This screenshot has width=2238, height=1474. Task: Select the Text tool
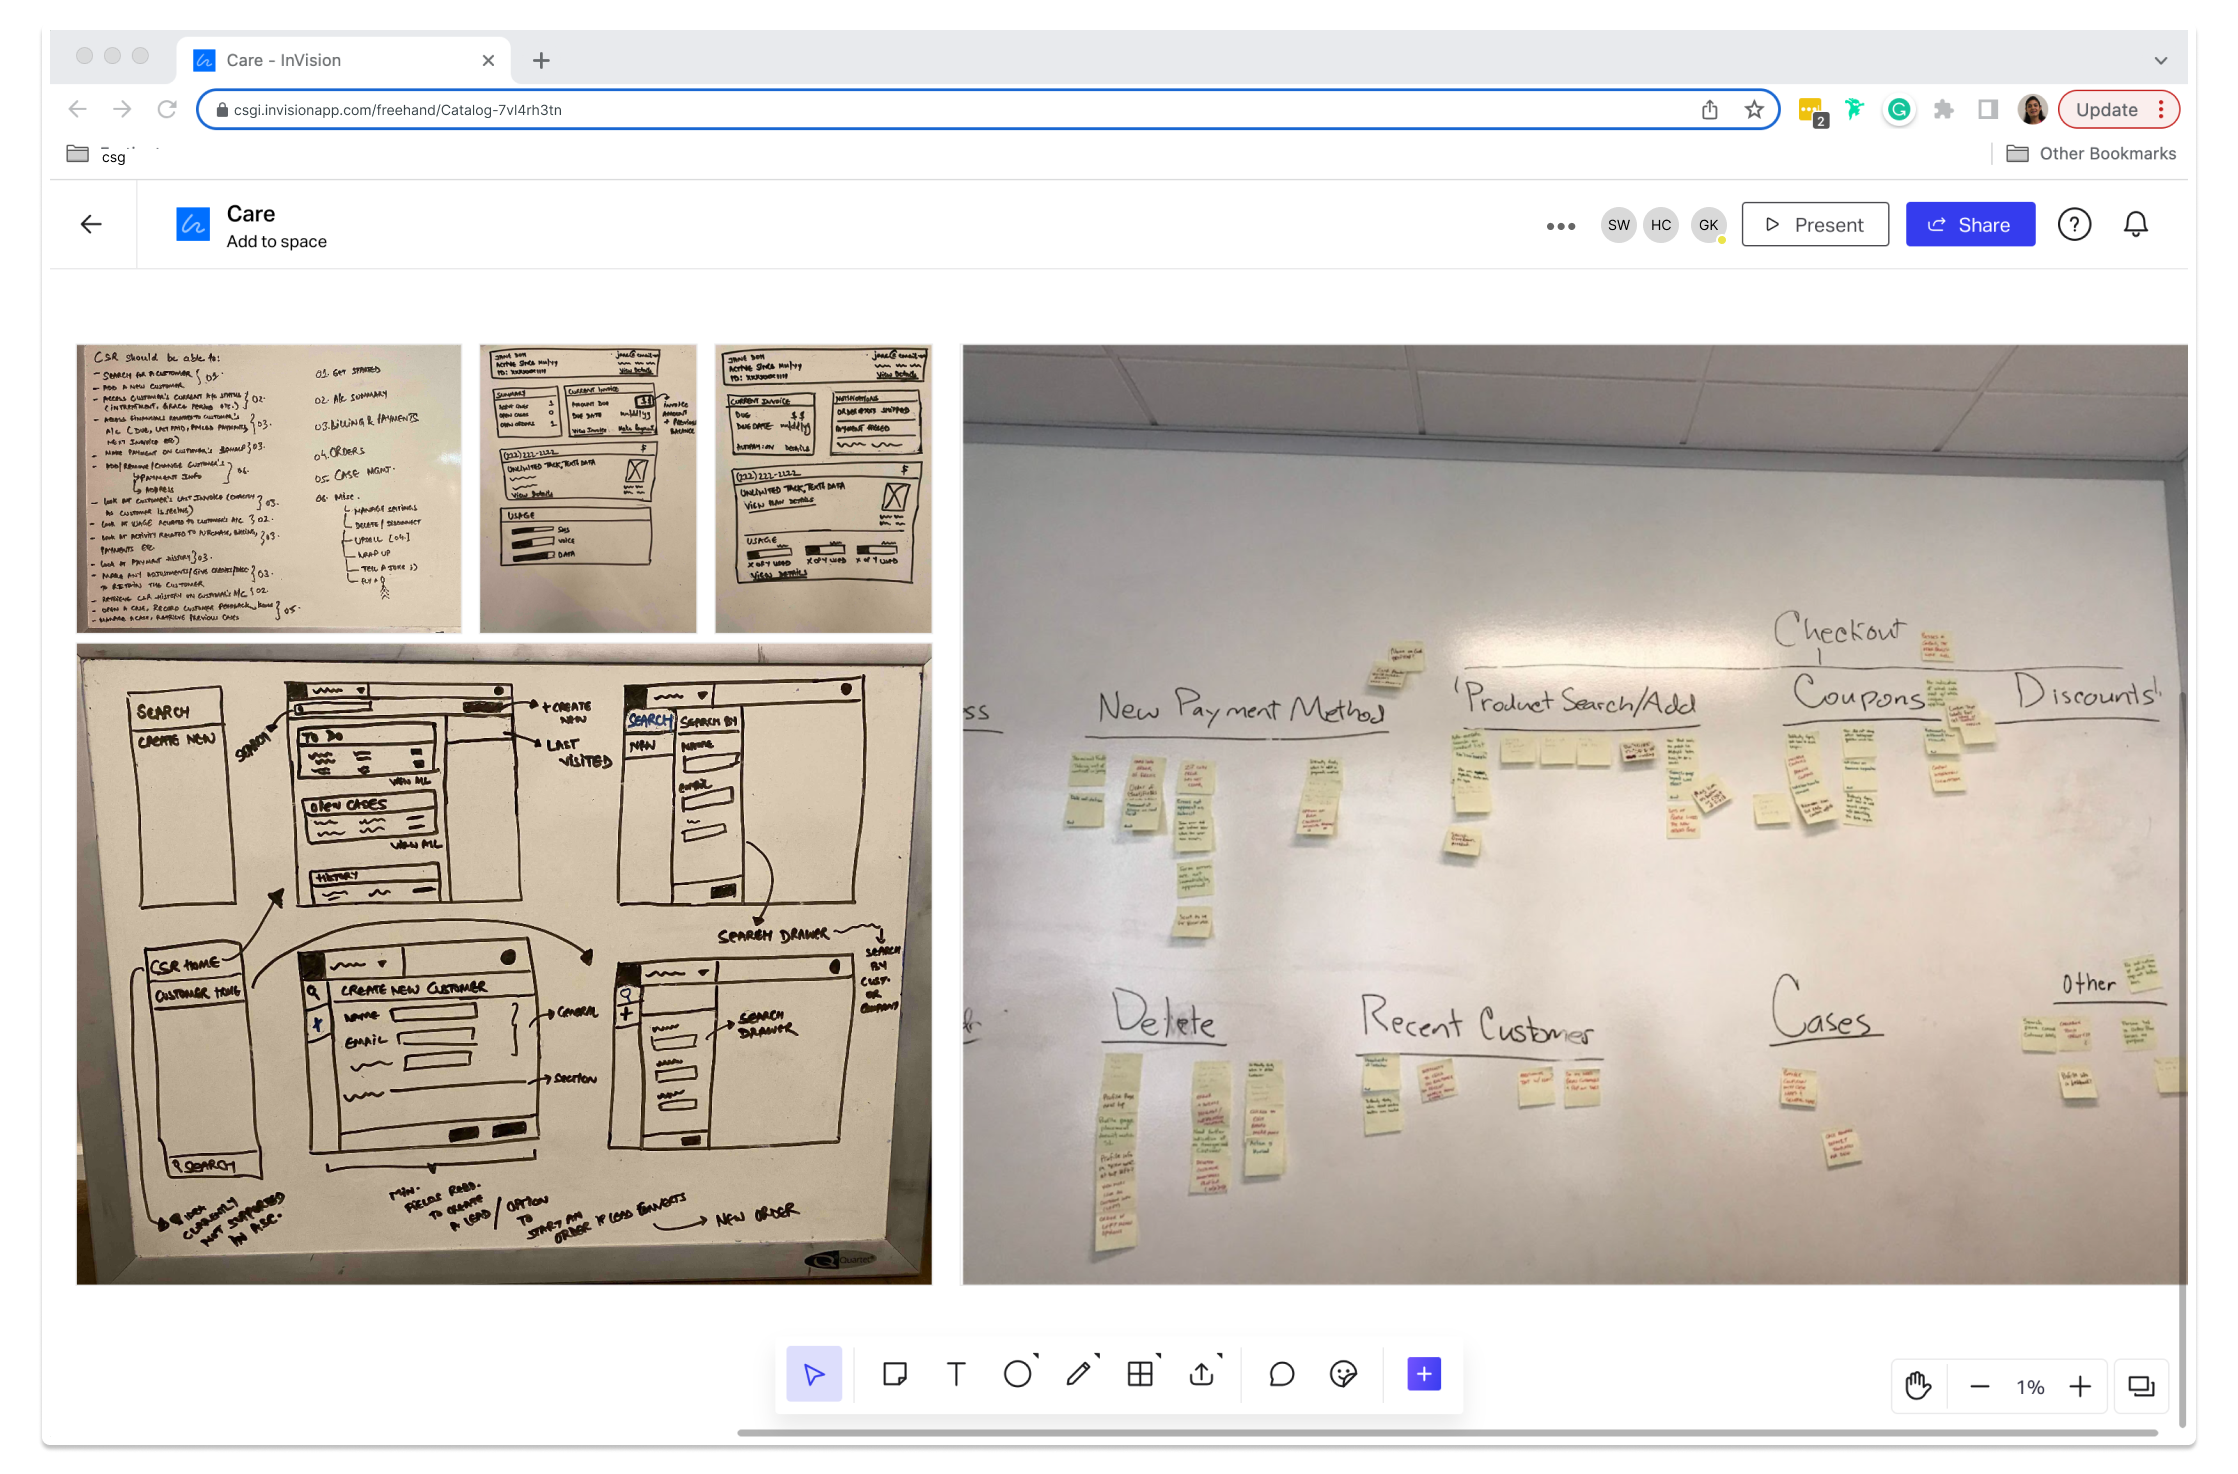[x=956, y=1374]
